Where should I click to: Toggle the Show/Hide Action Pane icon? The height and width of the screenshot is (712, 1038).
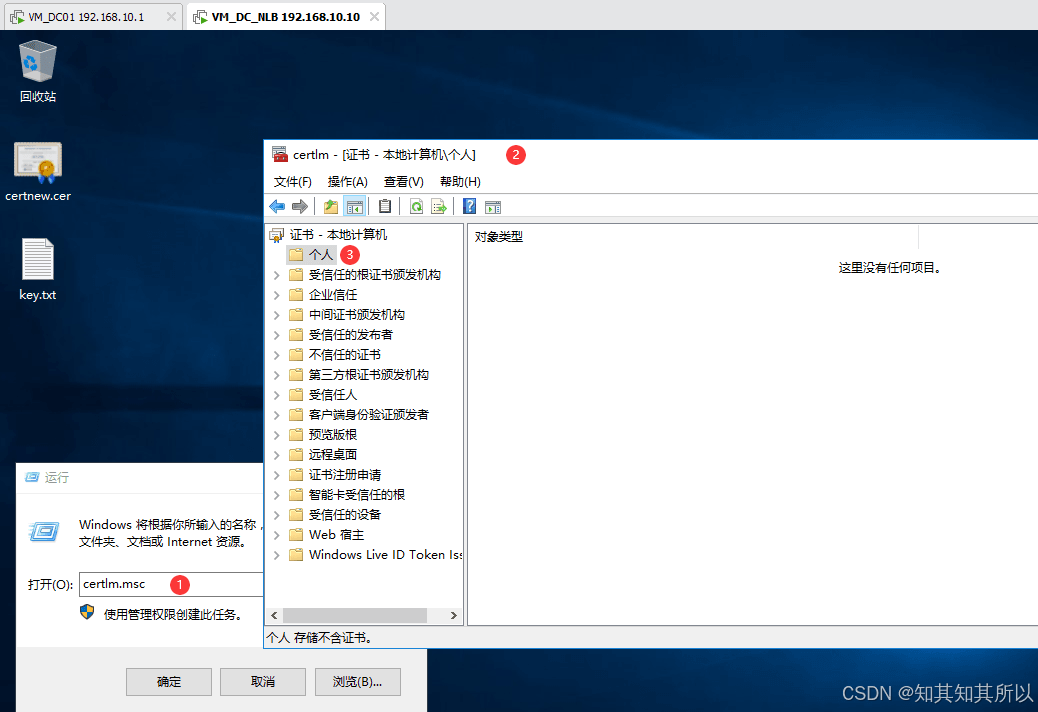click(x=492, y=206)
